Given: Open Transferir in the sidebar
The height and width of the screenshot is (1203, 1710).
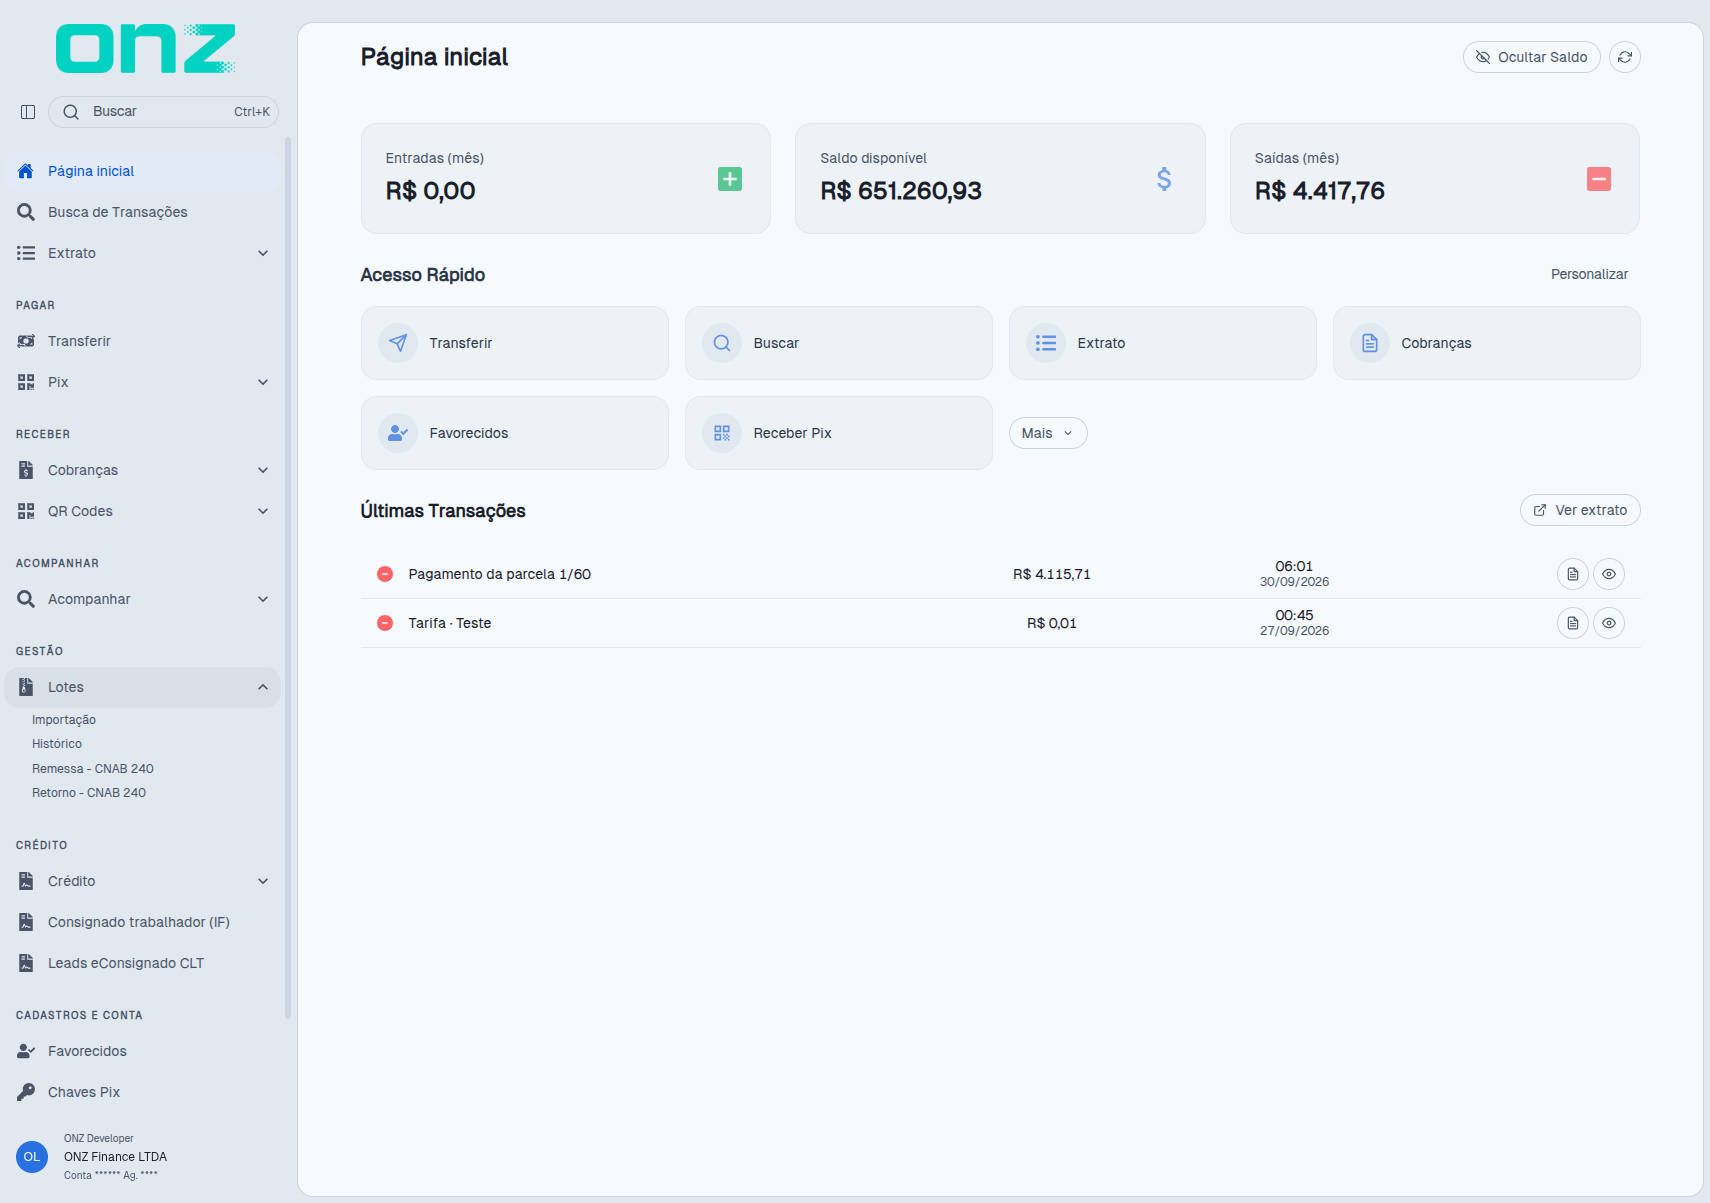Looking at the screenshot, I should 142,341.
